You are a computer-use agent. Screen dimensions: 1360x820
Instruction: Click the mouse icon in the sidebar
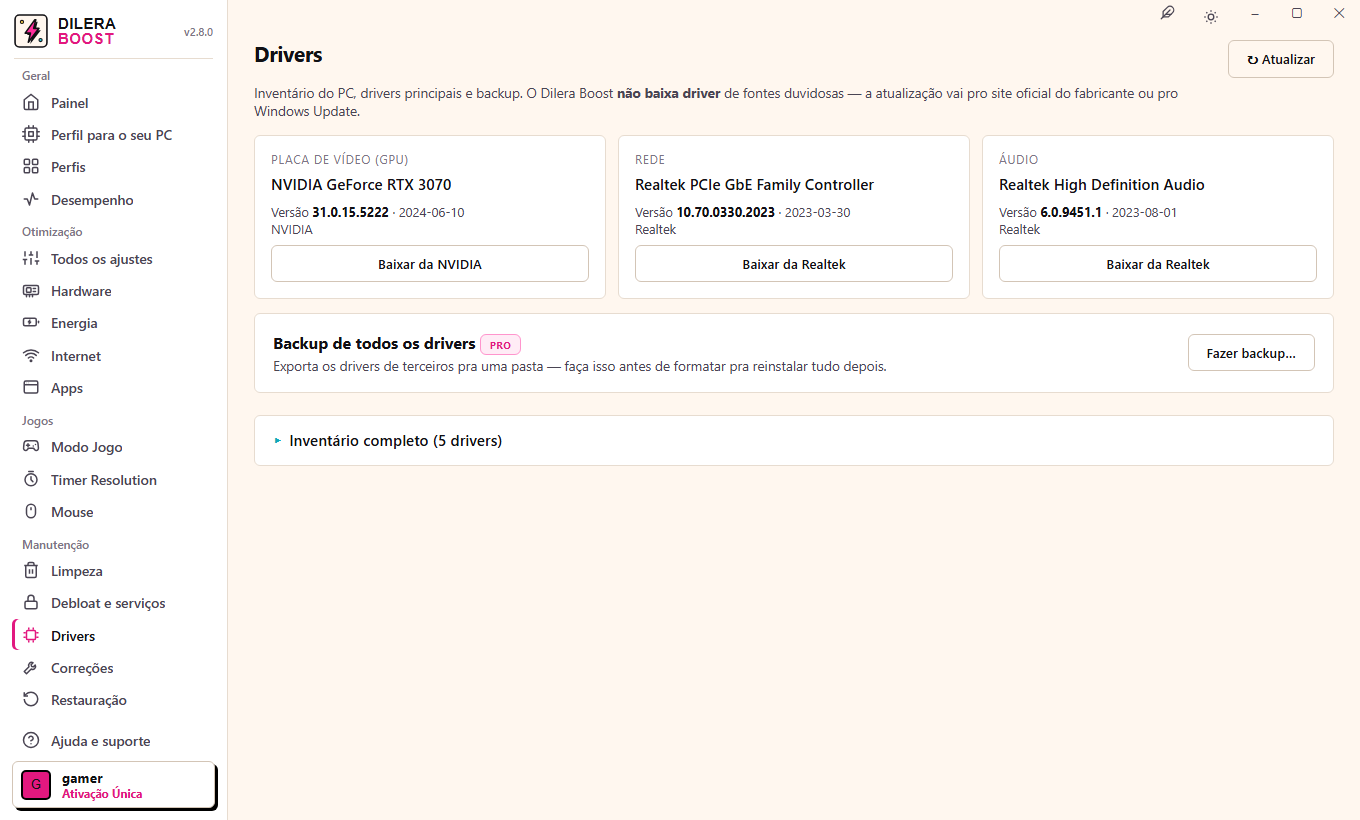click(x=31, y=512)
